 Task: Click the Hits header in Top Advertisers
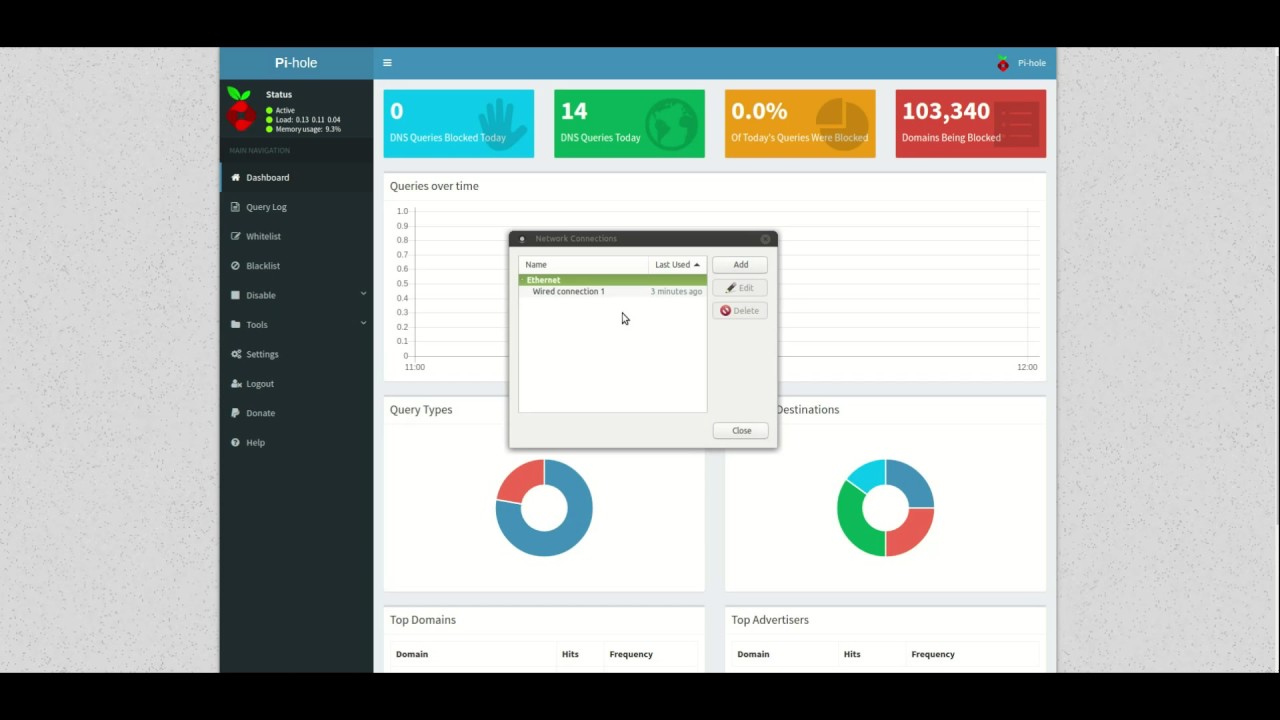tap(852, 654)
